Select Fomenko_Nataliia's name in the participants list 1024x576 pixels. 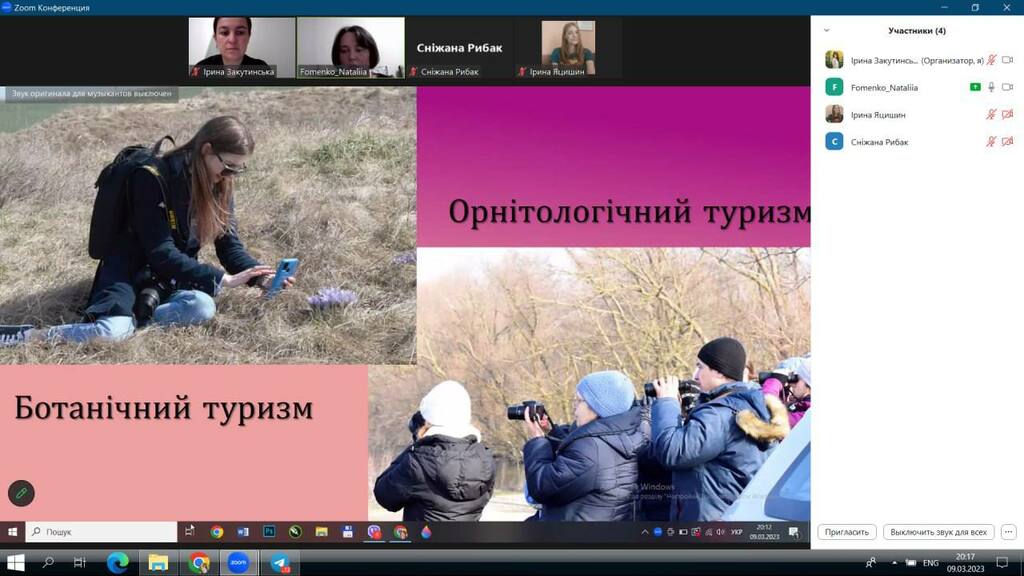[884, 87]
